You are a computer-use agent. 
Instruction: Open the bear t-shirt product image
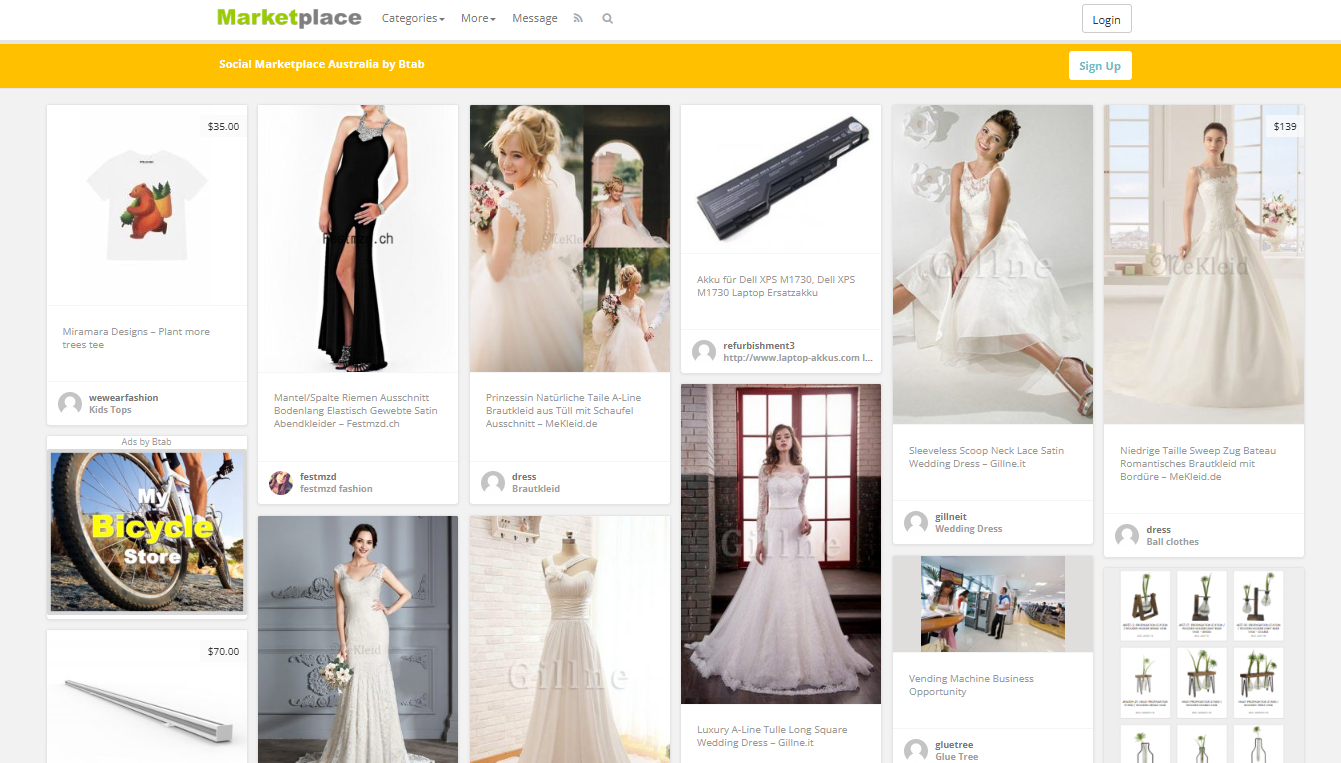(147, 205)
